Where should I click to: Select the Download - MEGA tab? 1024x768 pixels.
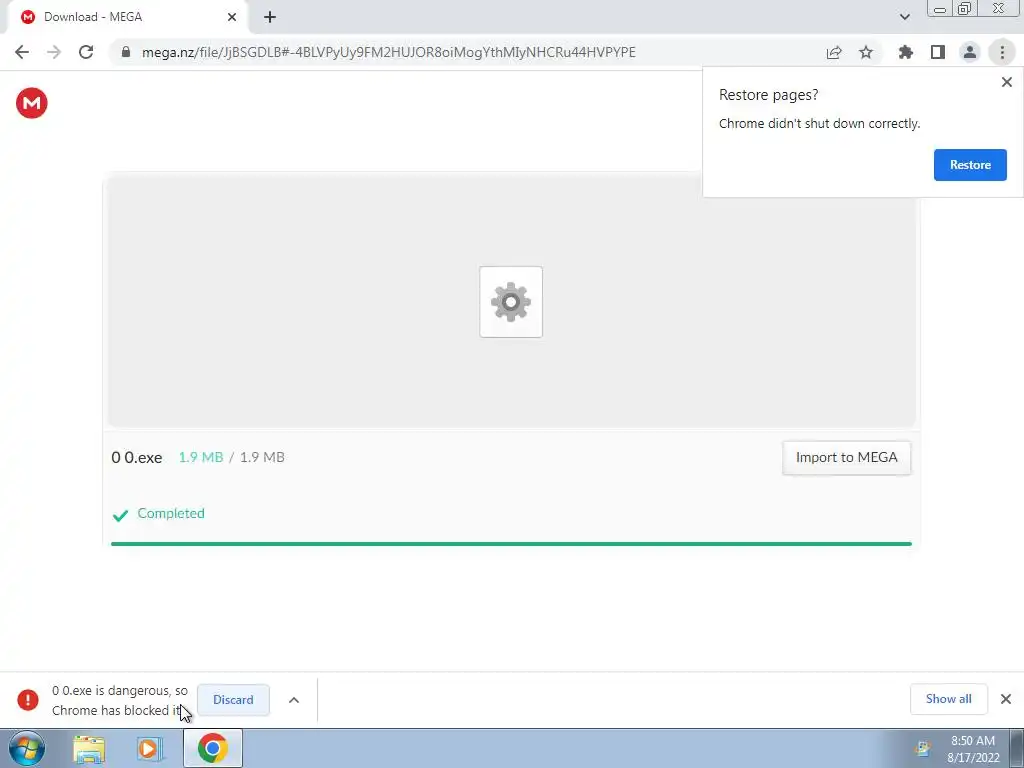tap(127, 17)
